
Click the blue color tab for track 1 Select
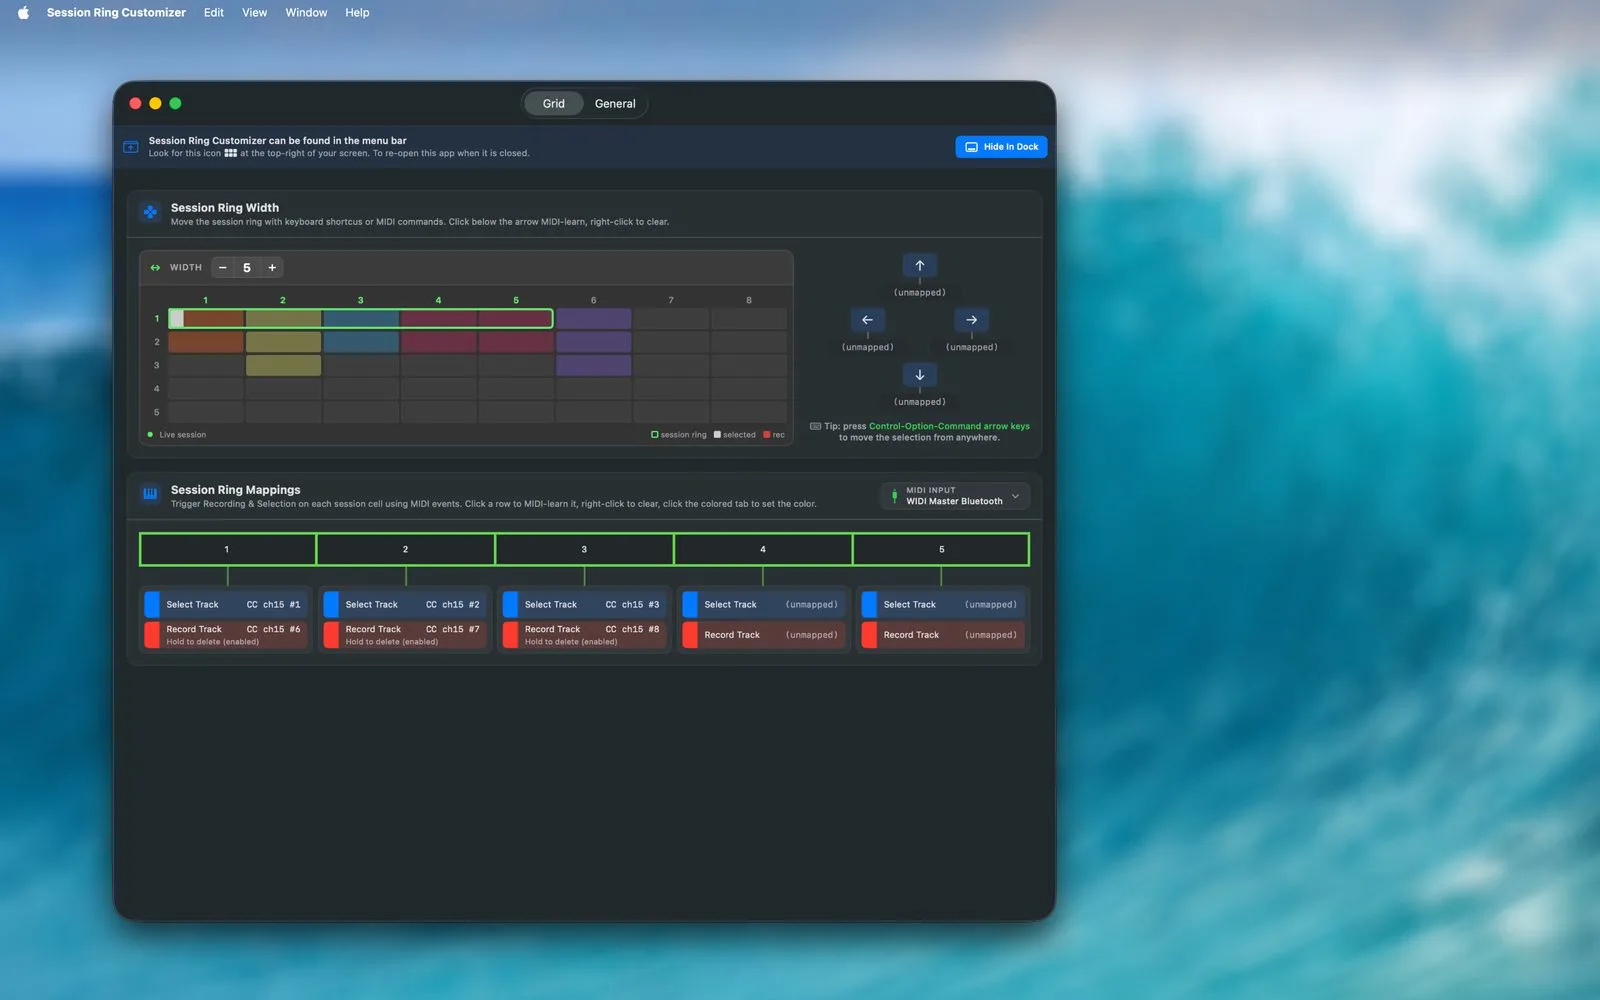click(x=152, y=604)
